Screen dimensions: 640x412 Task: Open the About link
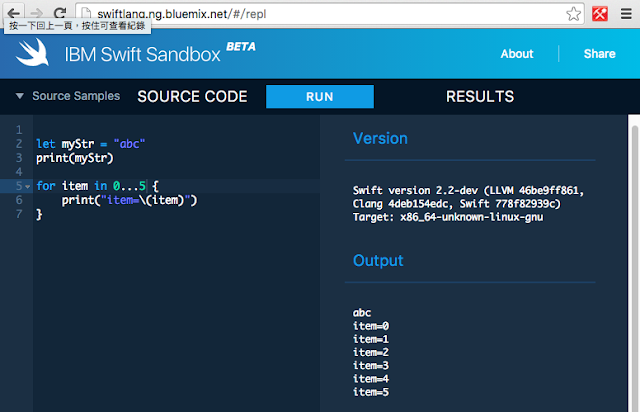(x=517, y=53)
